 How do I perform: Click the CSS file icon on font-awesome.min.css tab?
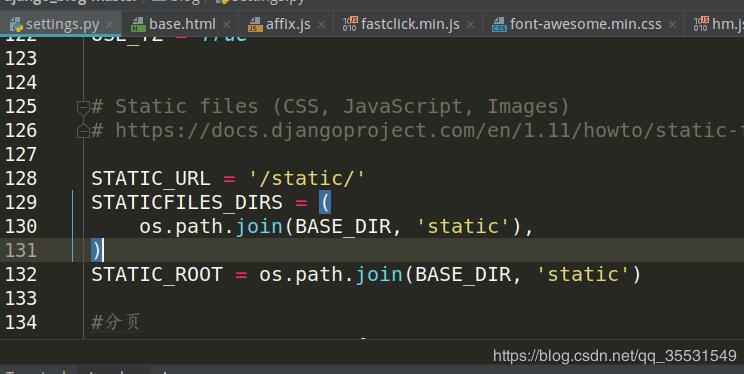499,24
